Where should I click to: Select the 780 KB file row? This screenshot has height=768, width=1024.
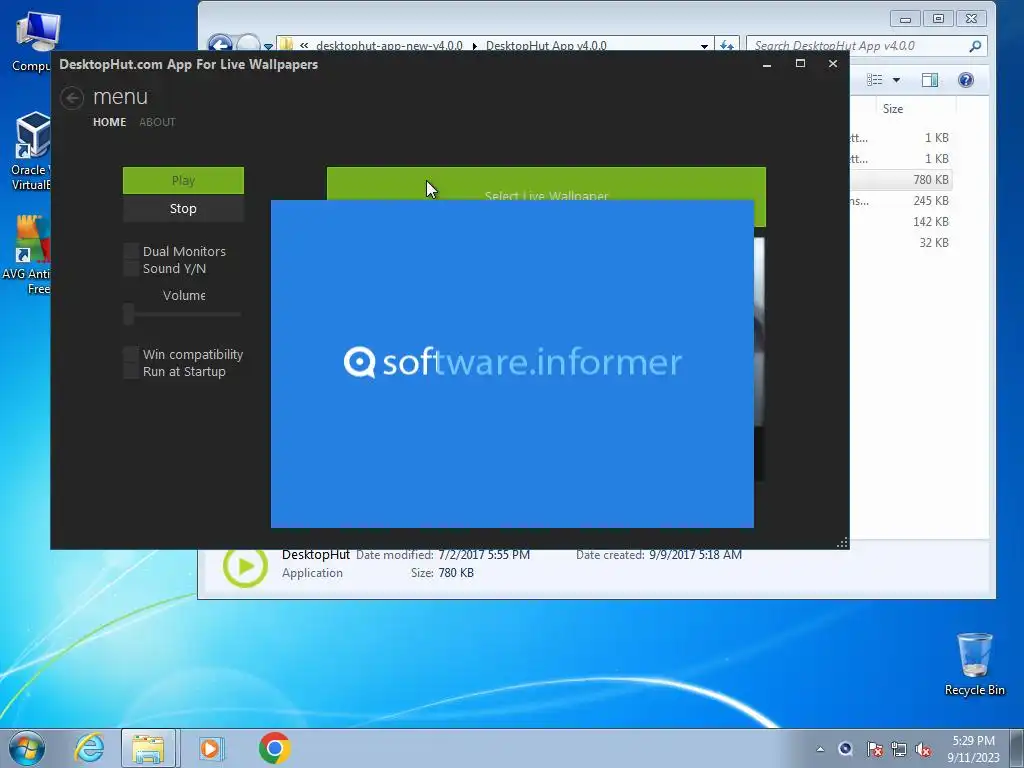tap(901, 180)
